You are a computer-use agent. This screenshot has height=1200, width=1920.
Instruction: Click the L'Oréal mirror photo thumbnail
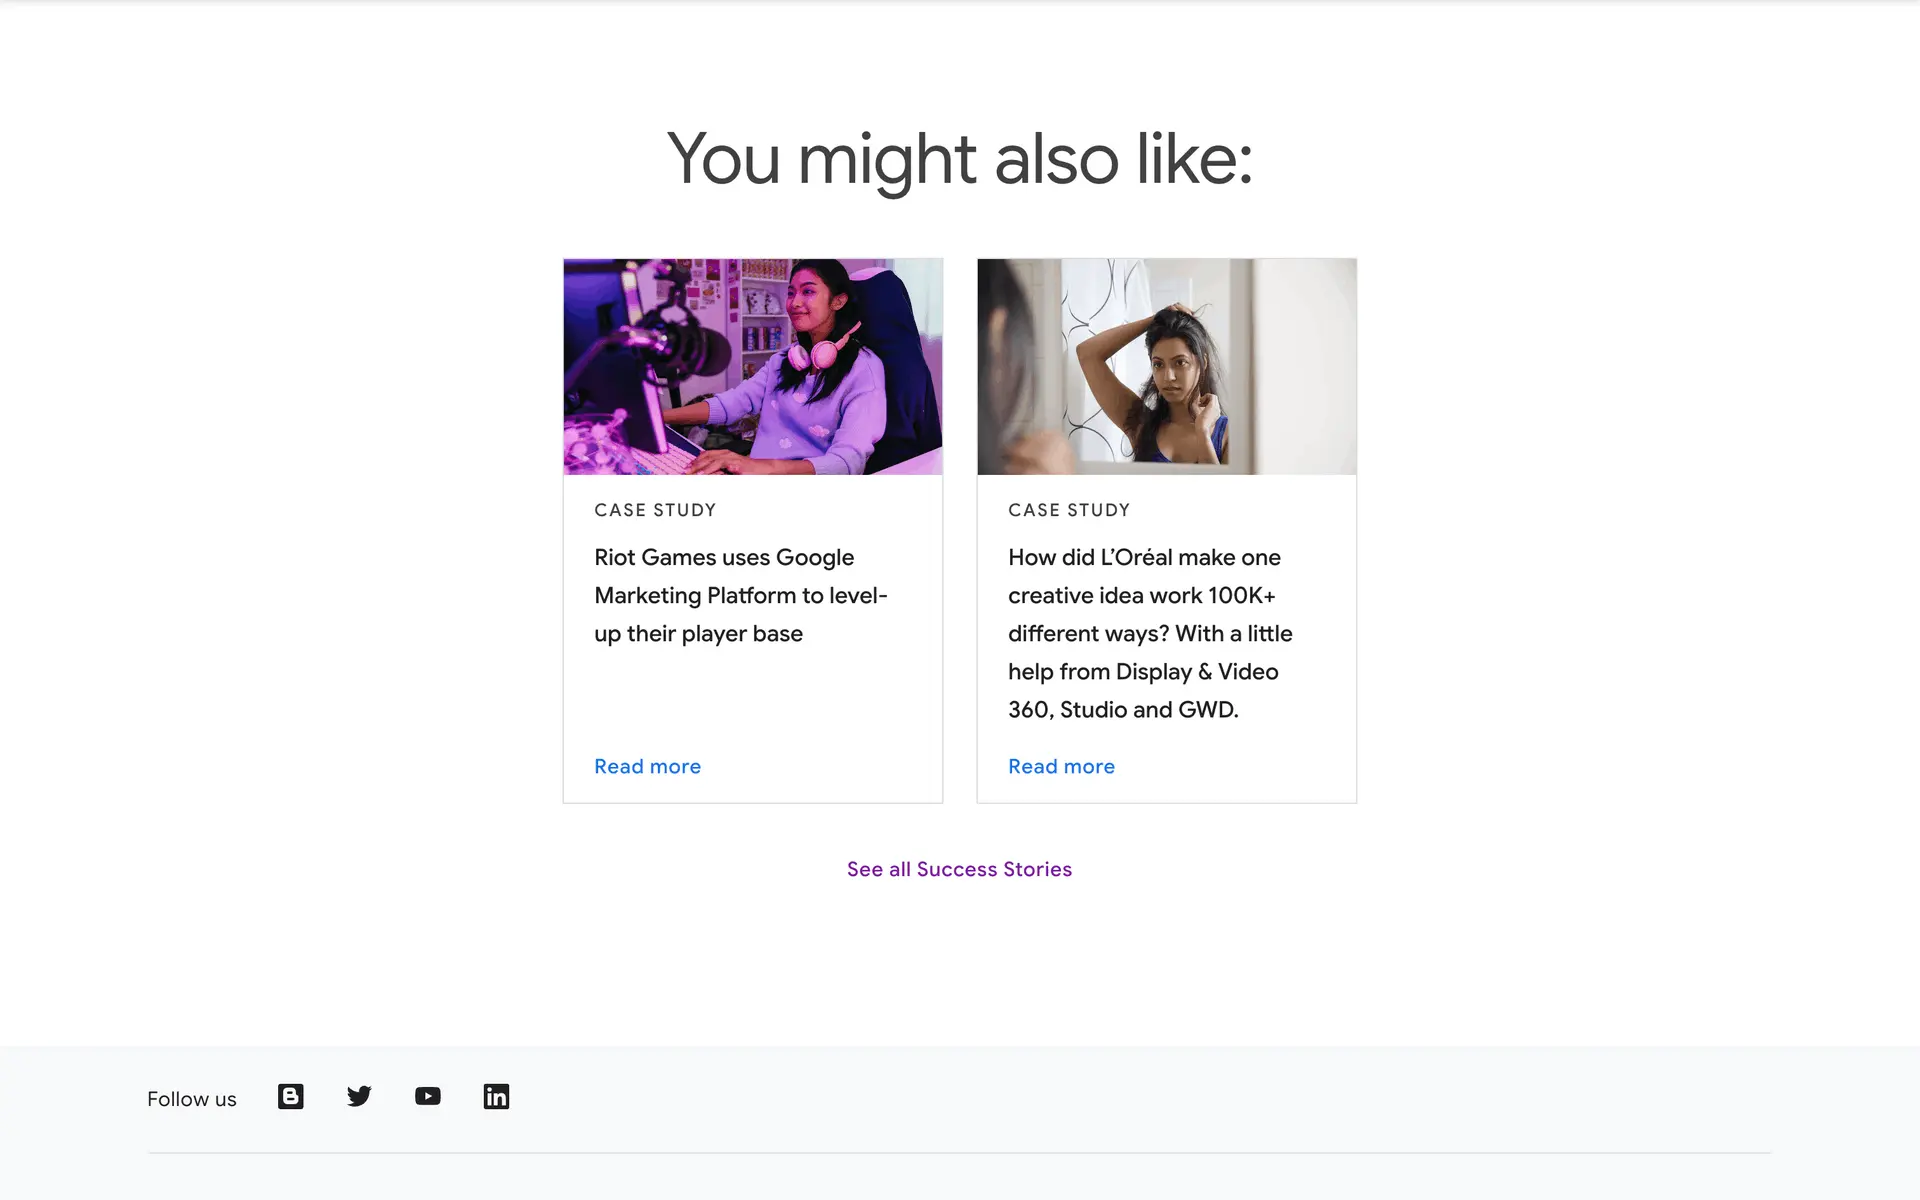click(x=1166, y=366)
